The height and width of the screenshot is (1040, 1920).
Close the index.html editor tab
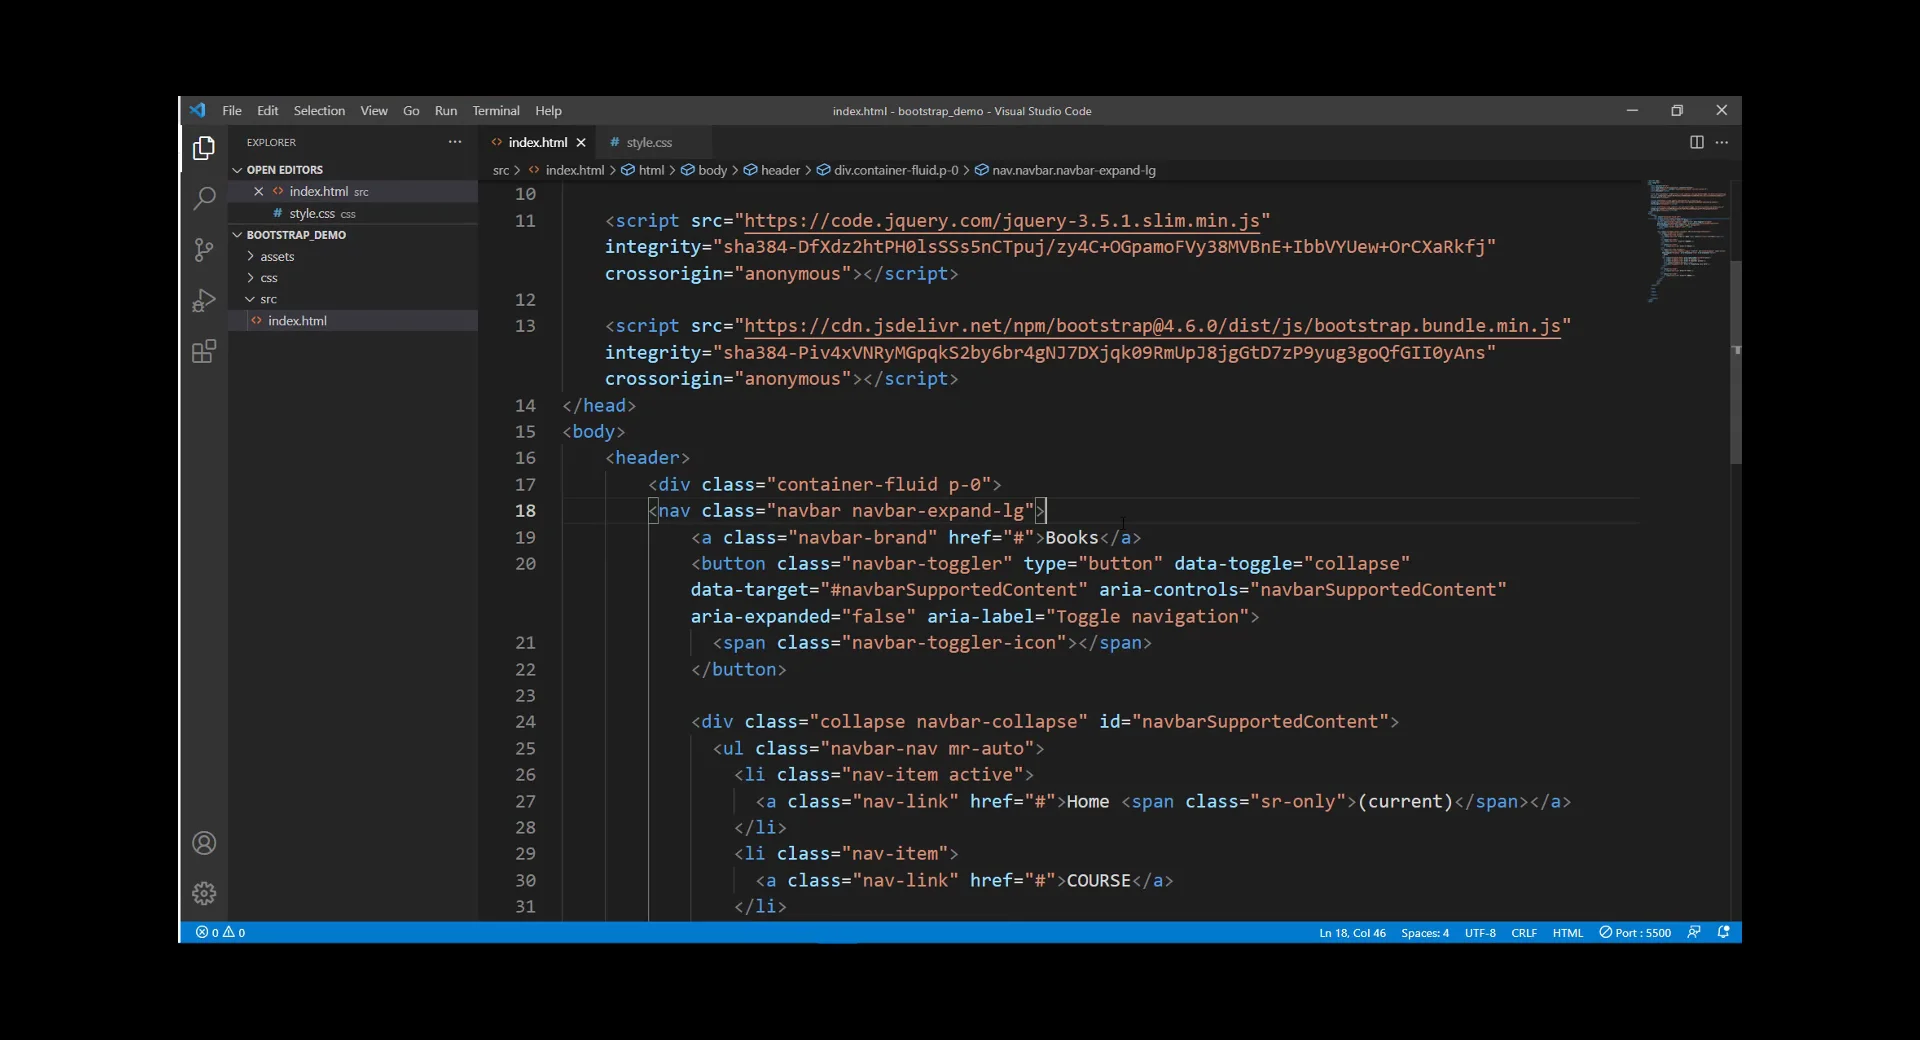pos(581,142)
